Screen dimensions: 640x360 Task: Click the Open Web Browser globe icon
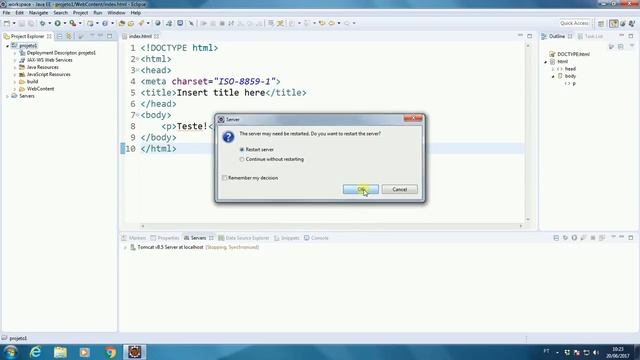tap(158, 24)
